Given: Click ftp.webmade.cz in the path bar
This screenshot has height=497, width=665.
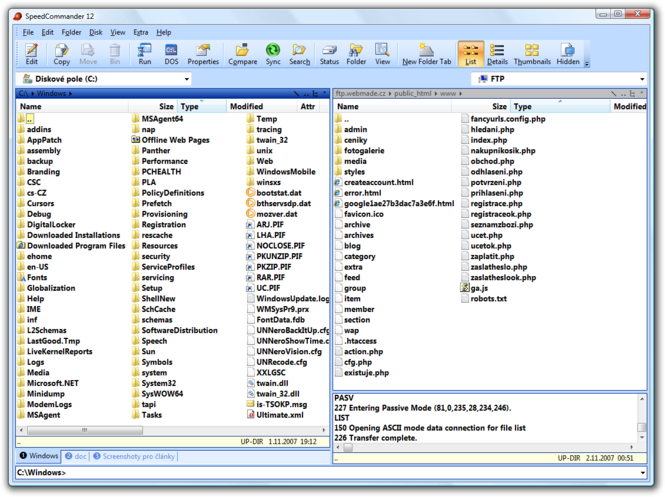Looking at the screenshot, I should 360,93.
